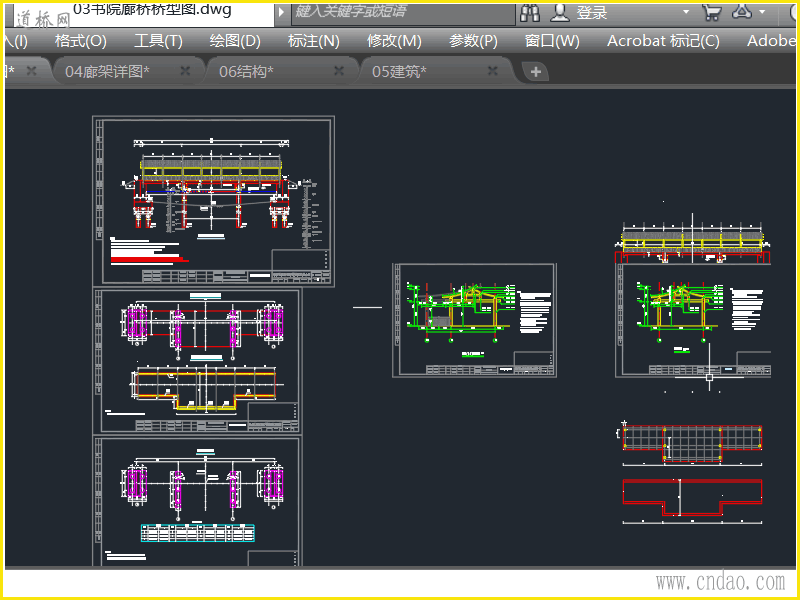
Task: Close the 05建筑 drawing tab
Action: click(492, 71)
